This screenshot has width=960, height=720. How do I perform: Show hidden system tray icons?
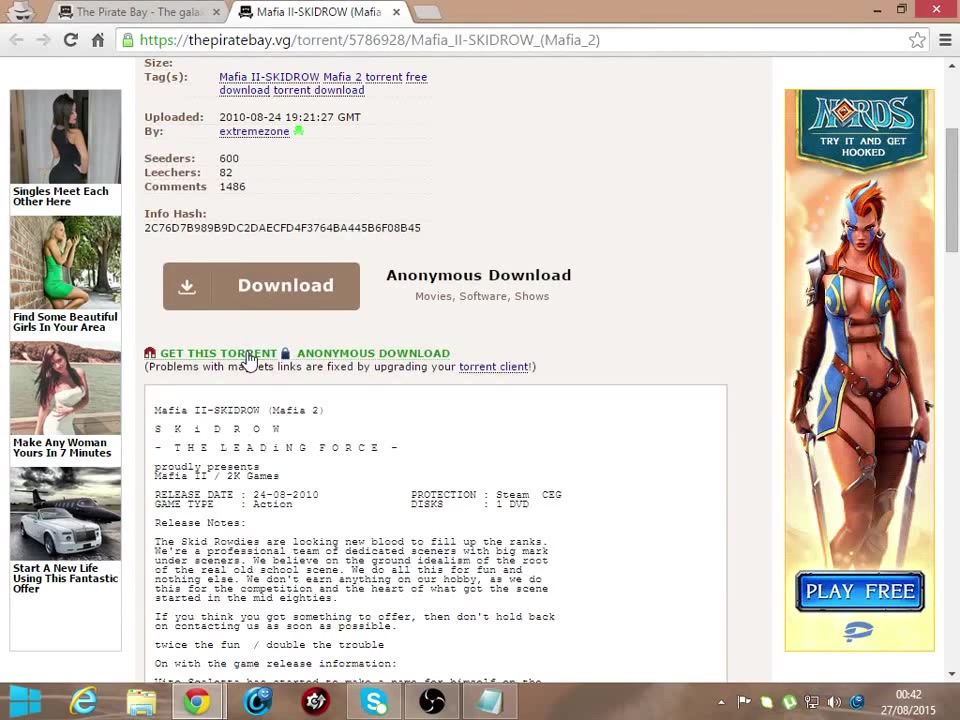(x=721, y=702)
